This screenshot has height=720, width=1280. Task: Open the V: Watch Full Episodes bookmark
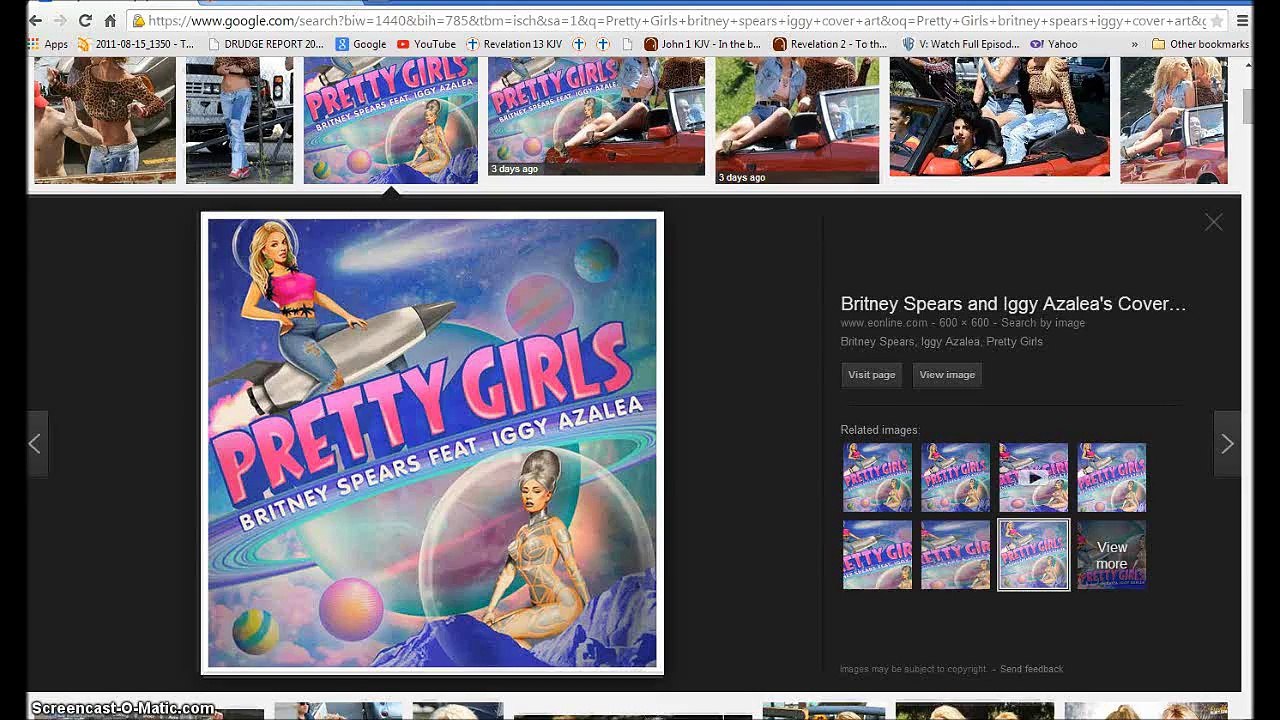tap(961, 44)
